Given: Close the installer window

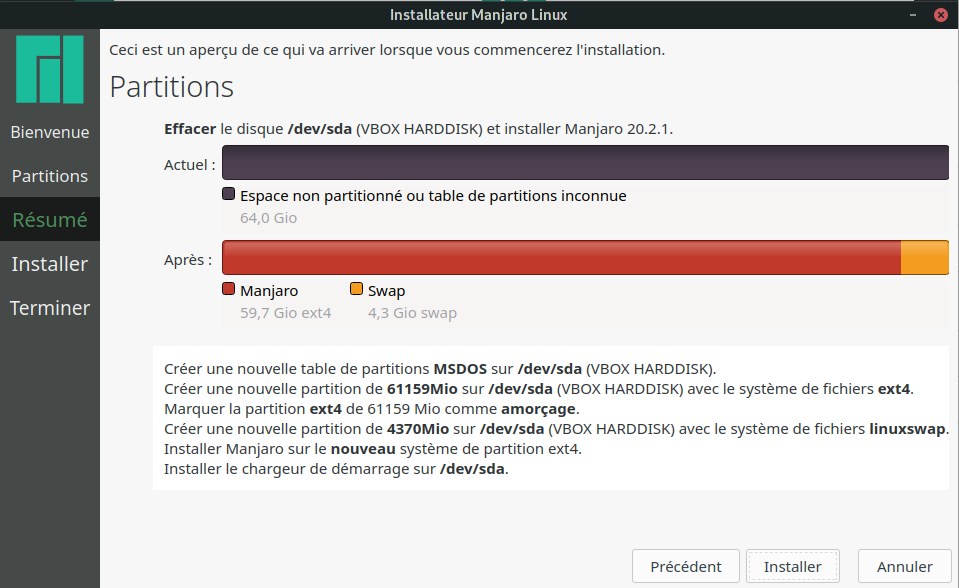Looking at the screenshot, I should coord(941,15).
